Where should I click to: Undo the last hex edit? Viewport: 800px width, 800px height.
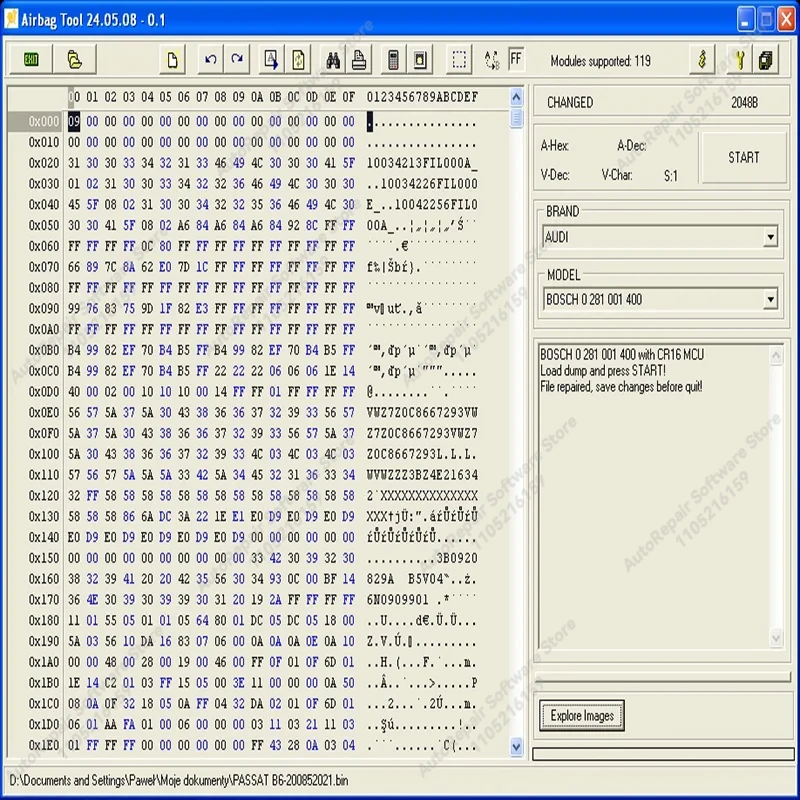(x=211, y=60)
